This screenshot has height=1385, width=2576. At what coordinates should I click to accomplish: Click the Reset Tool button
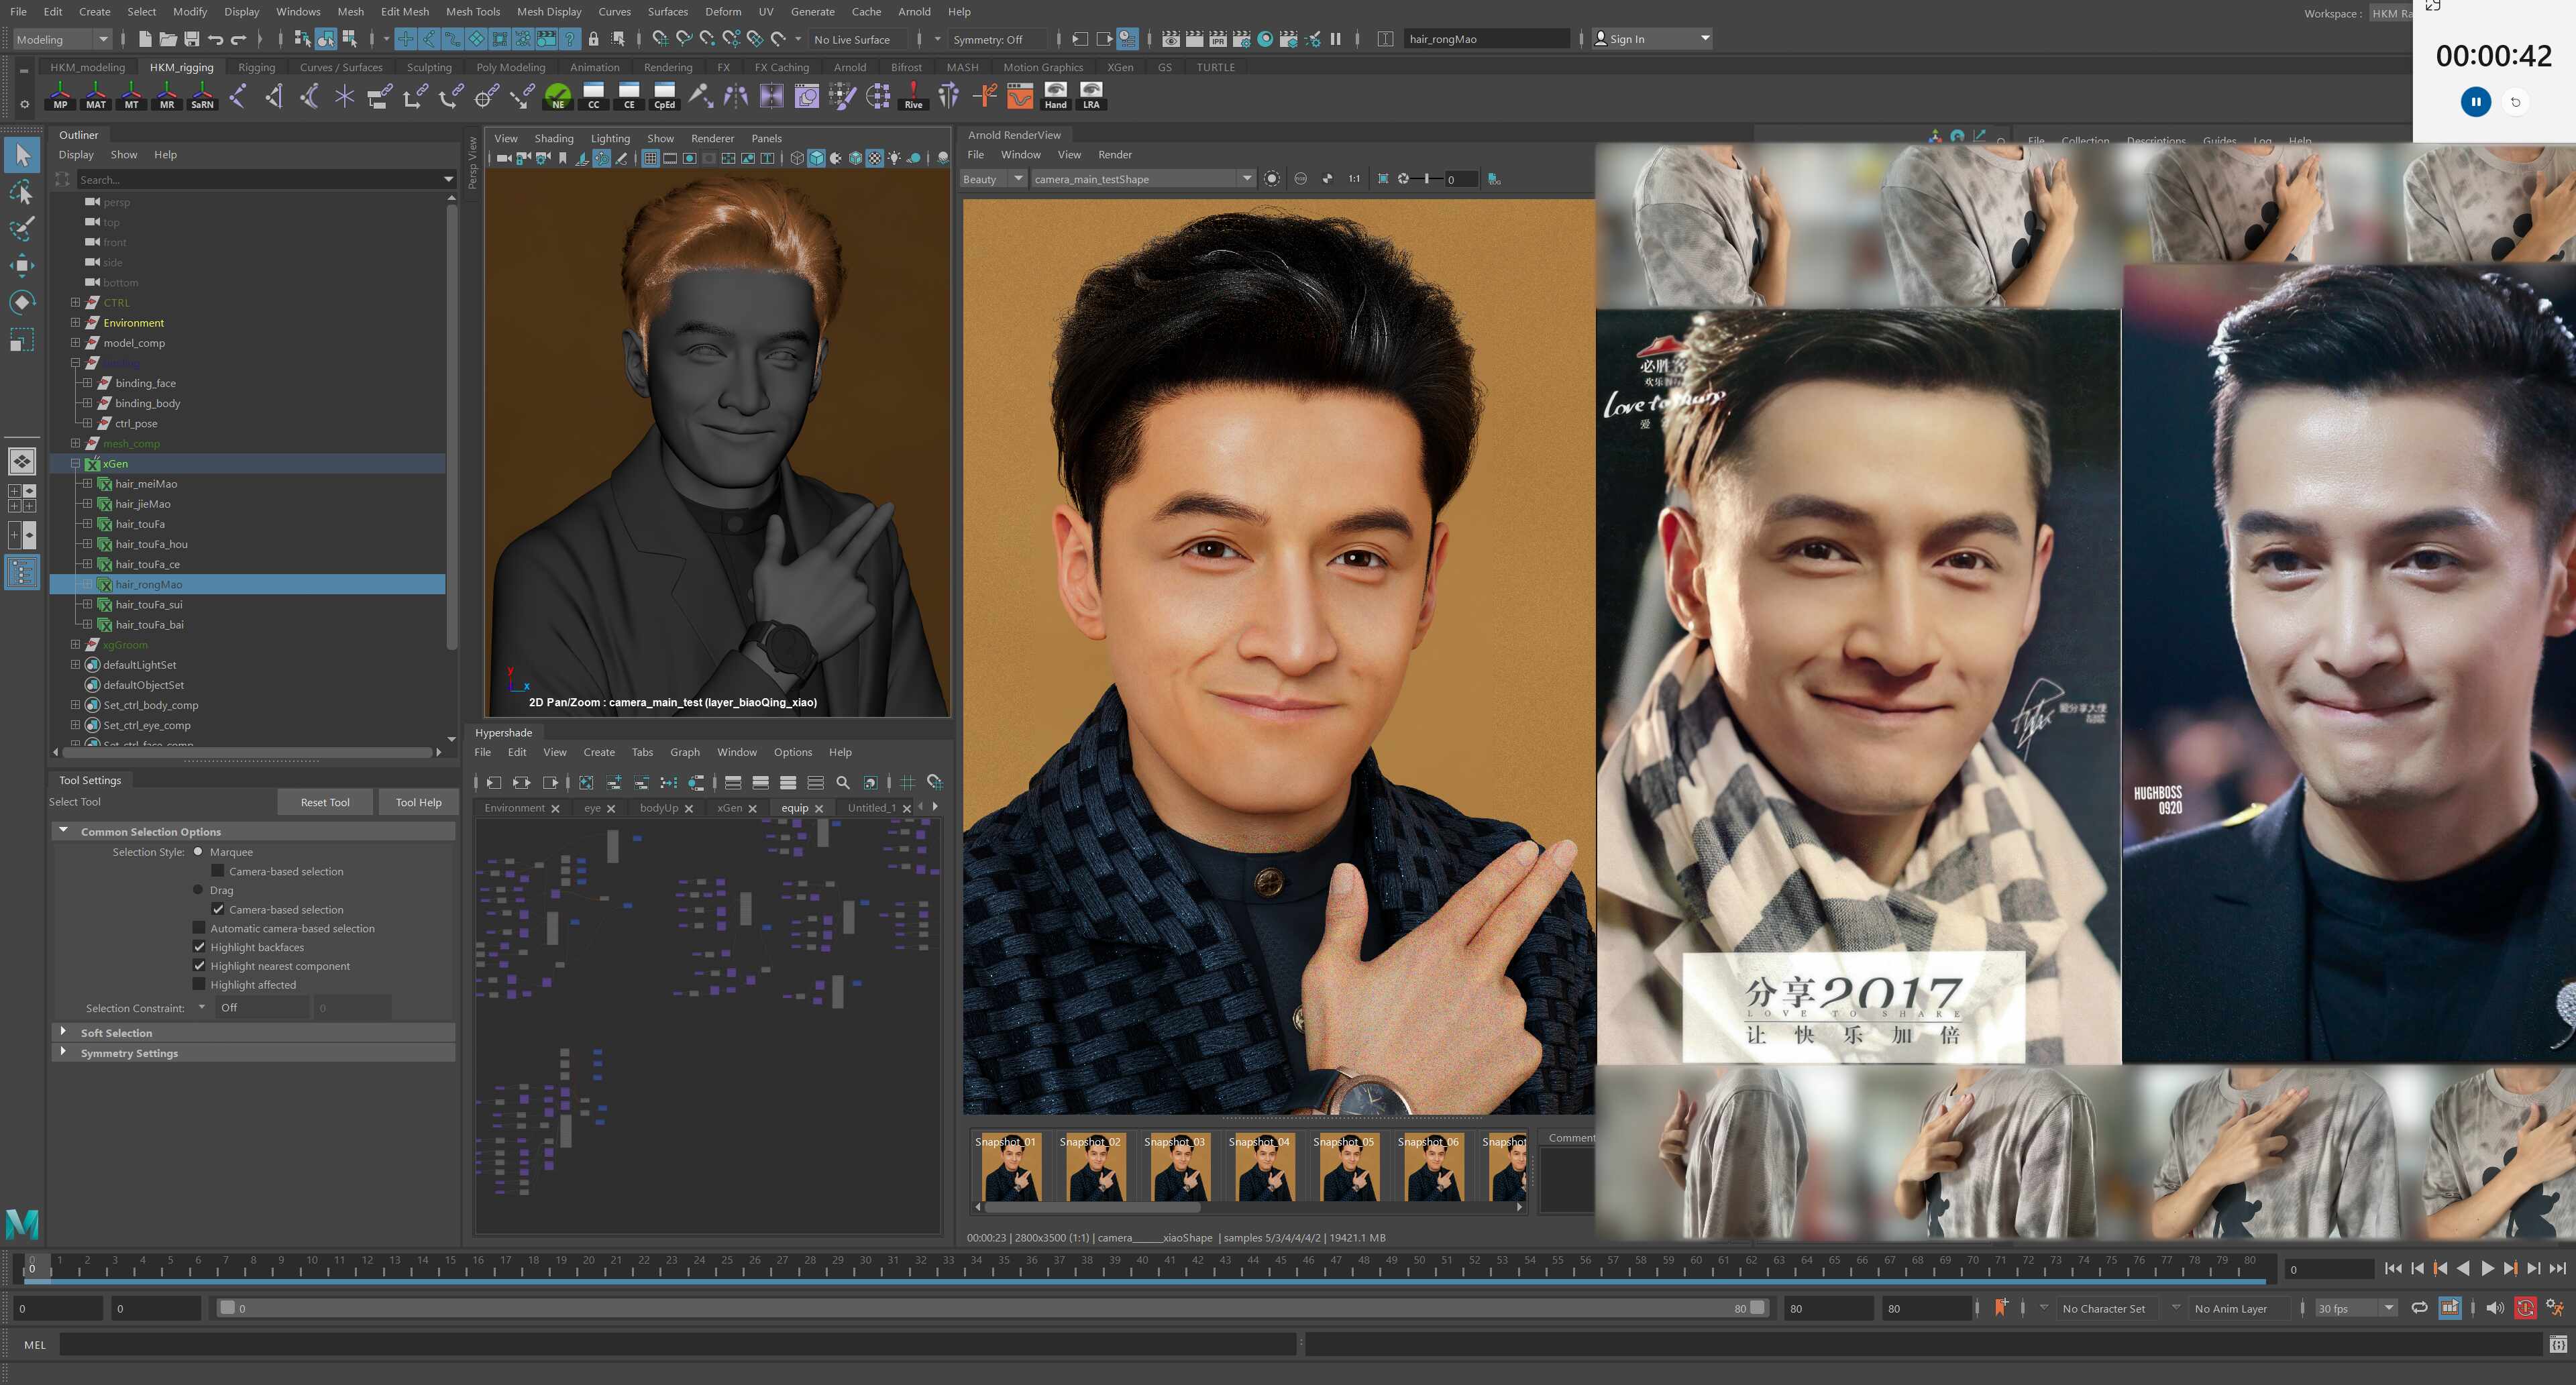(325, 802)
